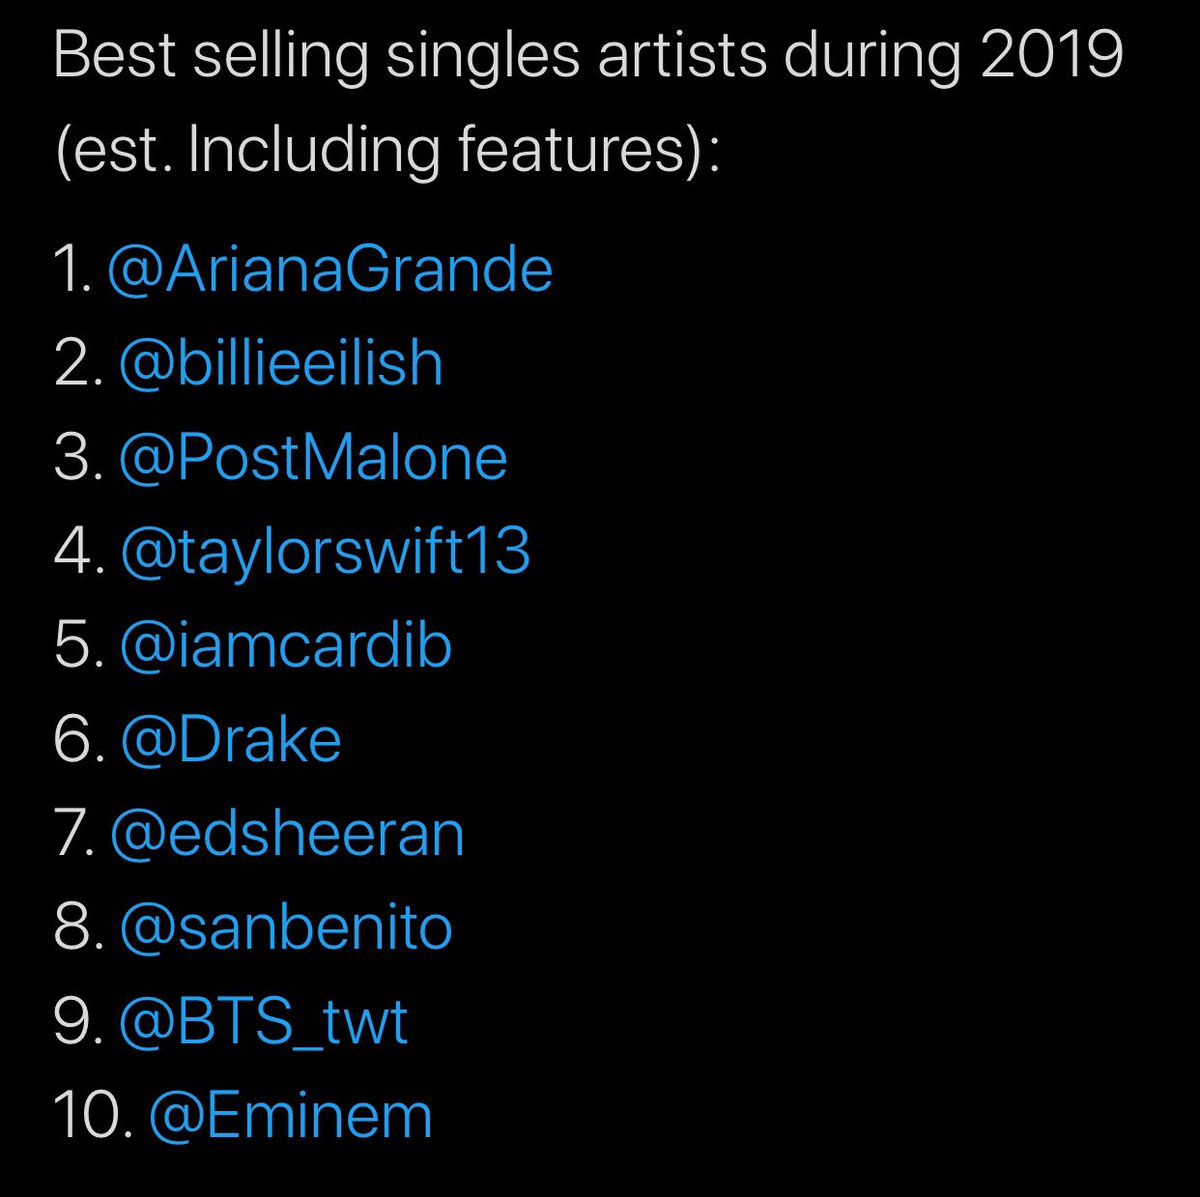
Task: Click the rank number '6.' before Drake
Action: click(79, 740)
